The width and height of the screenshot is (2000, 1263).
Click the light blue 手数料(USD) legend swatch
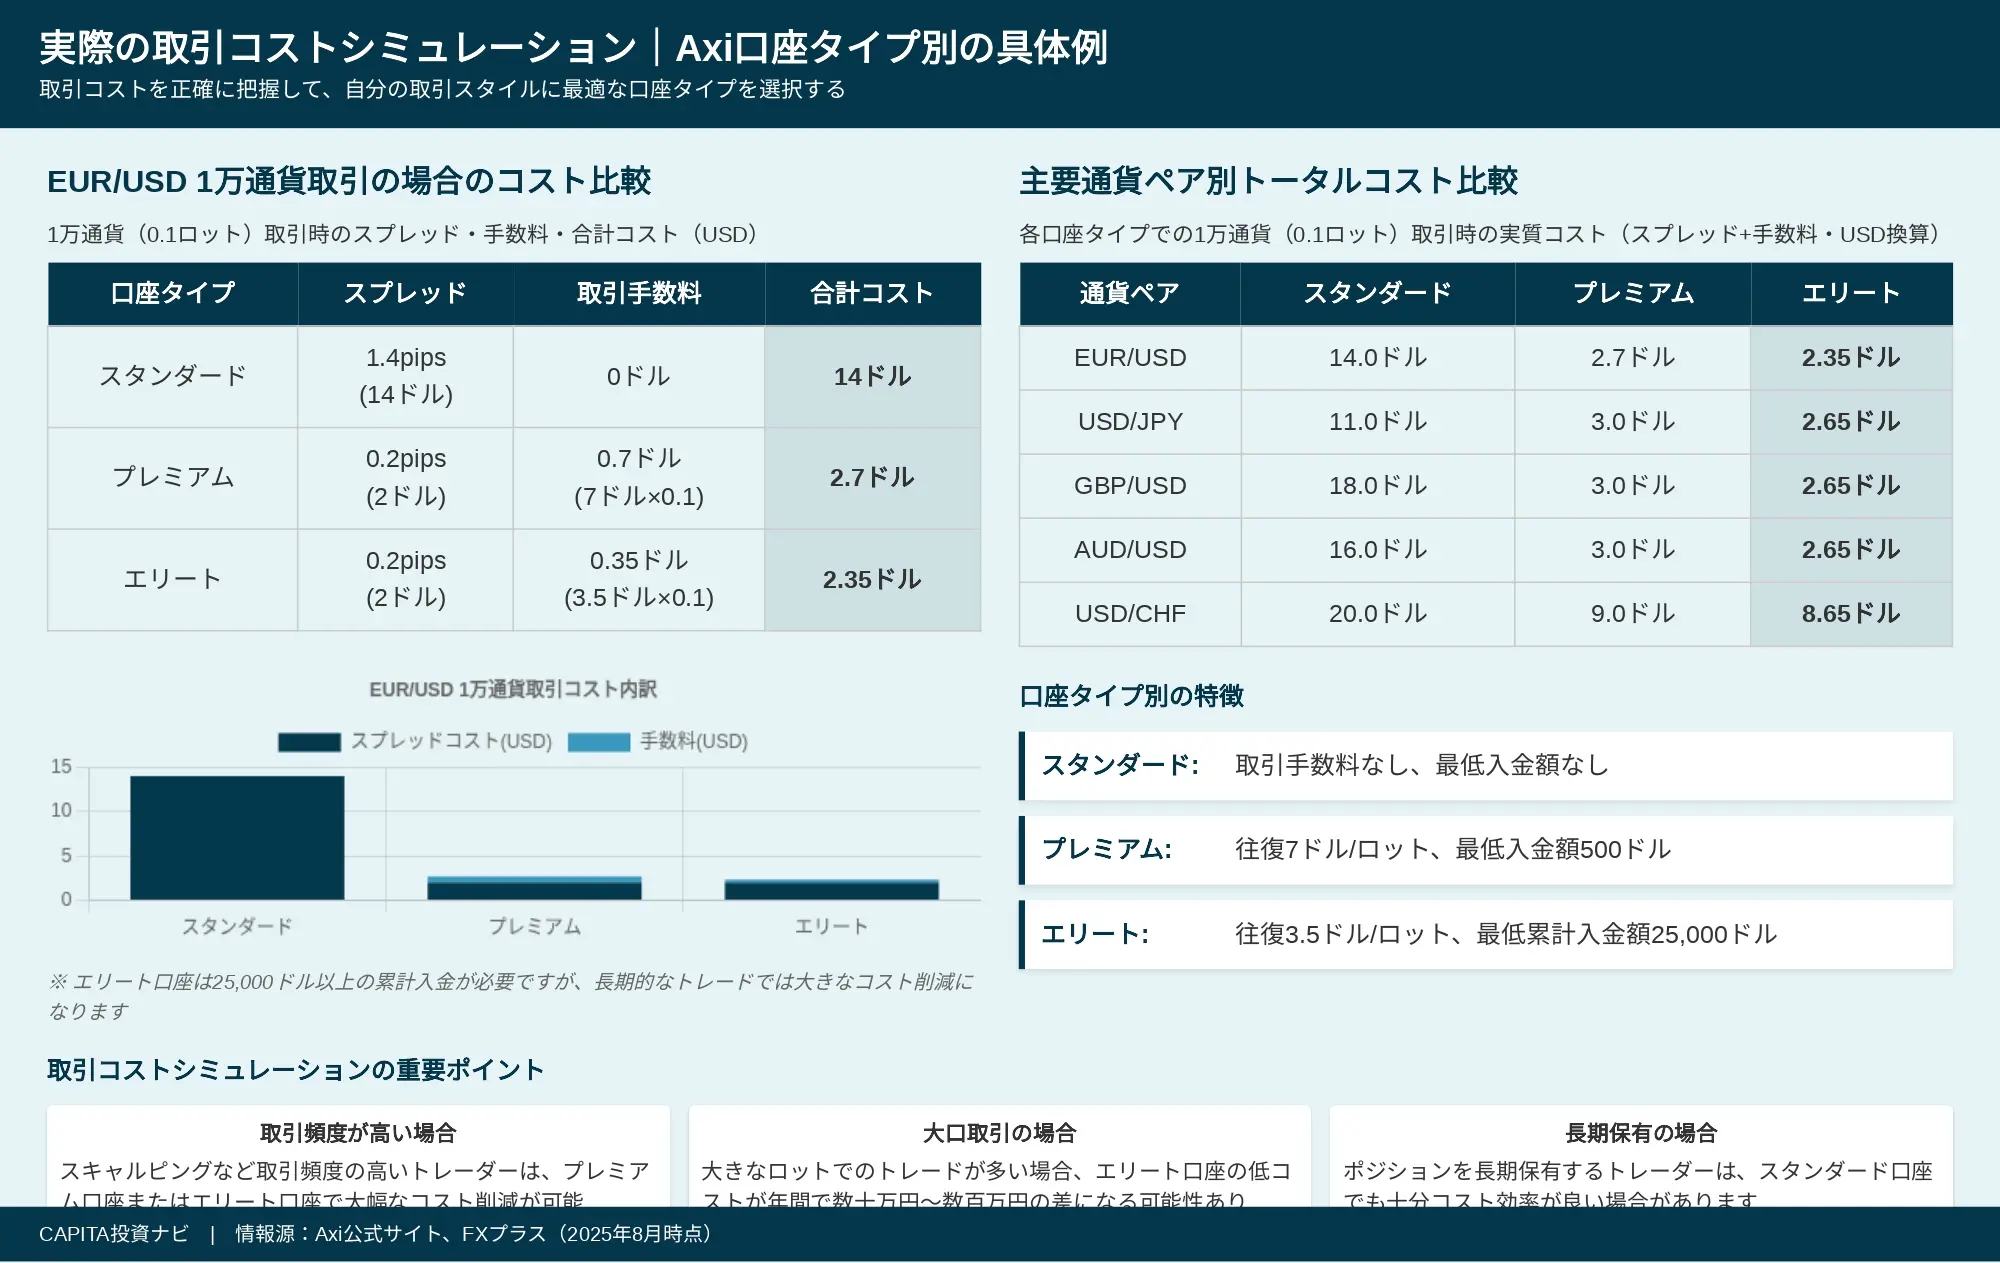(599, 742)
